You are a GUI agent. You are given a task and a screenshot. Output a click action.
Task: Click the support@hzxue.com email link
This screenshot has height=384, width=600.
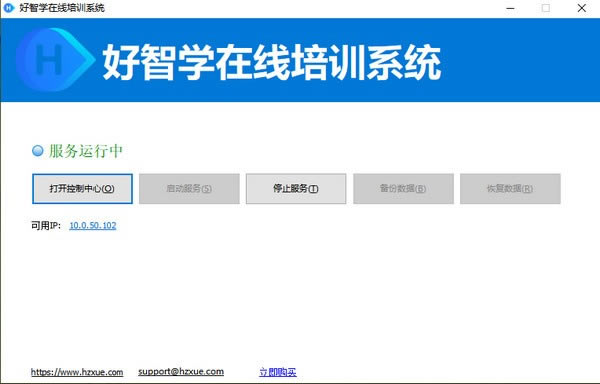click(x=181, y=372)
